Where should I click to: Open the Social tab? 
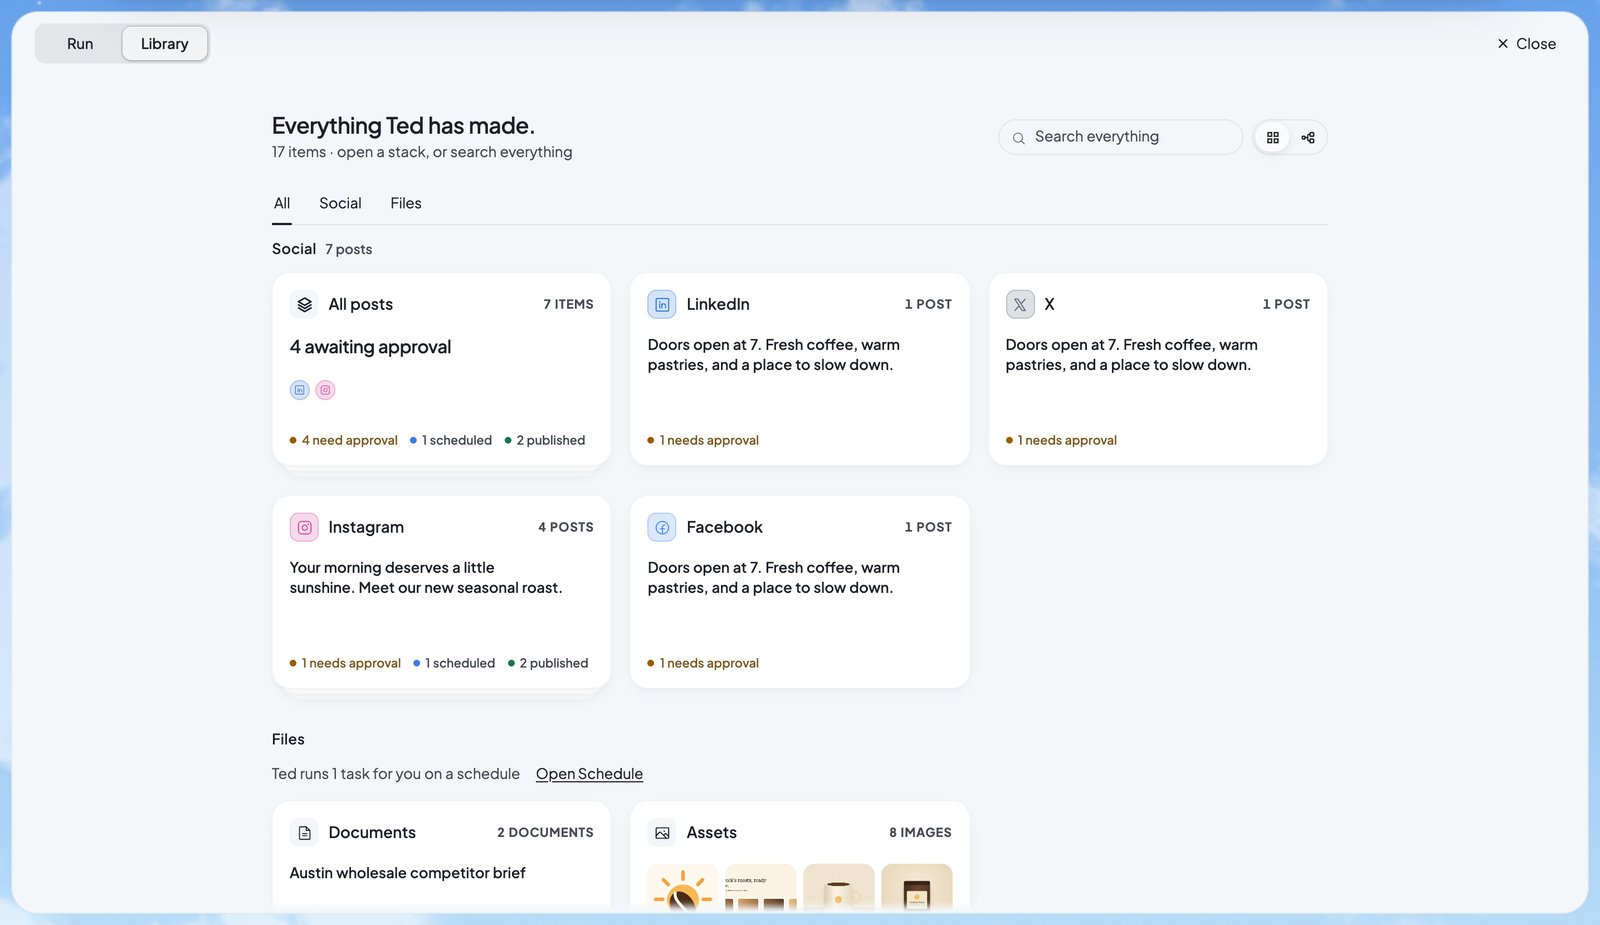coord(340,203)
